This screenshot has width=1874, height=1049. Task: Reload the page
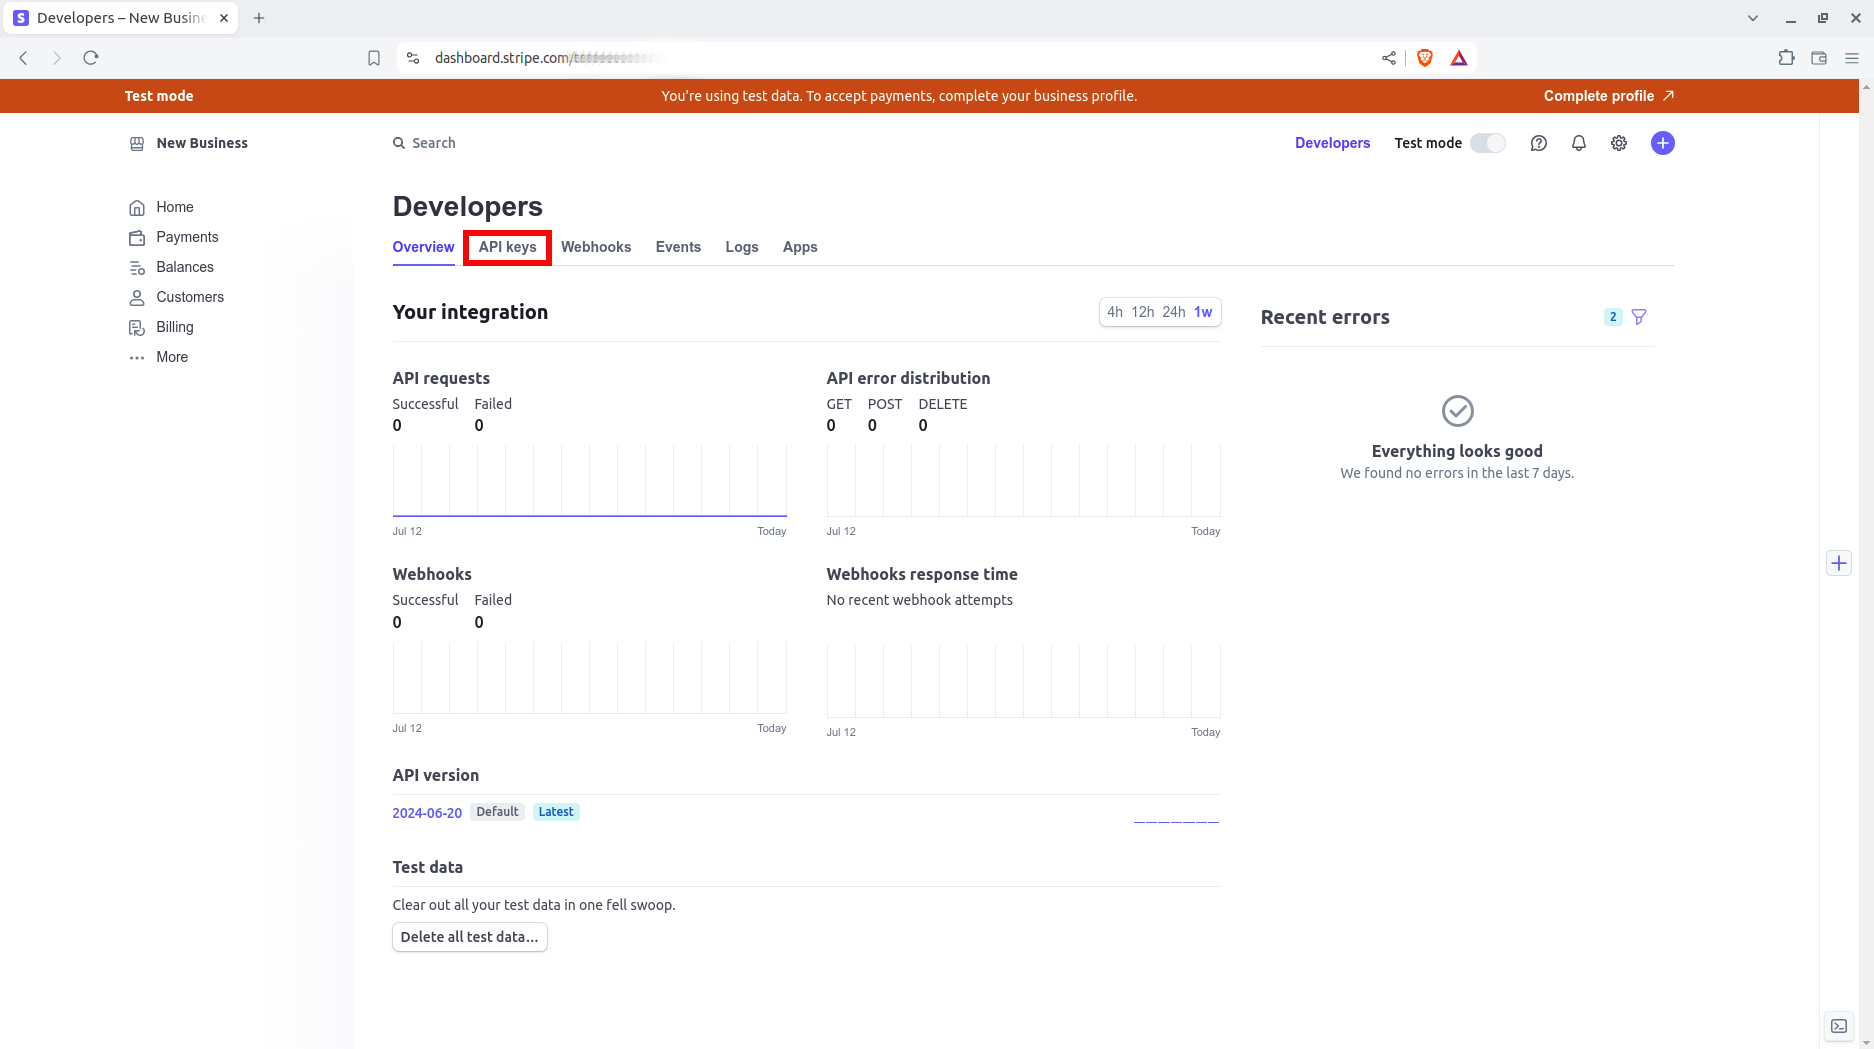point(91,58)
